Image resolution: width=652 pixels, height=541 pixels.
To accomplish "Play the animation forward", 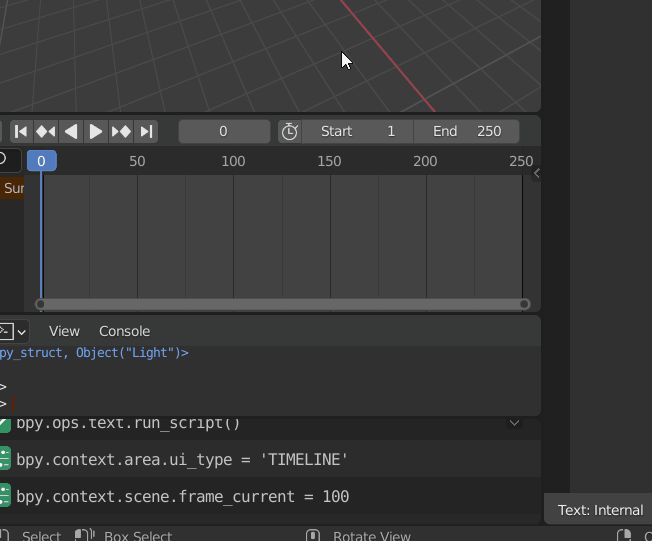I will click(x=96, y=131).
